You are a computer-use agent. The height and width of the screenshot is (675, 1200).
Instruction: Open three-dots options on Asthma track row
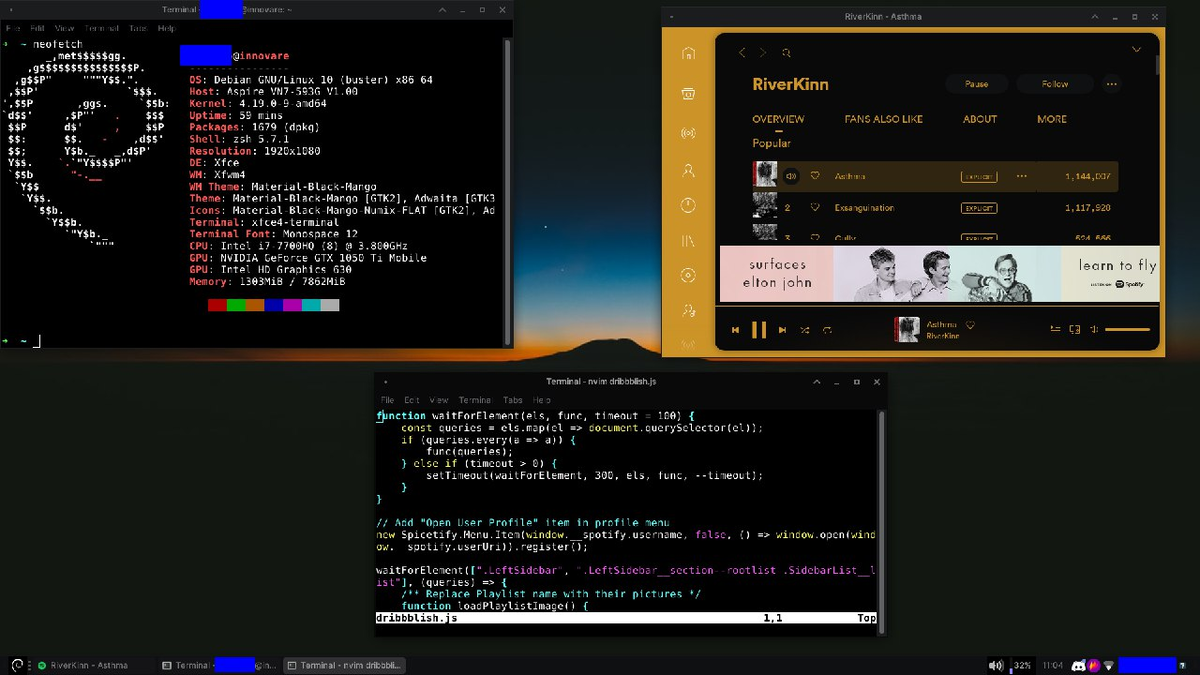coord(1021,176)
